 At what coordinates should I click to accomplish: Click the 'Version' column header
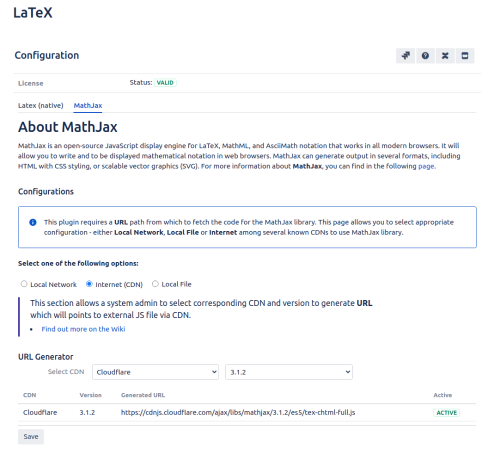(90, 395)
